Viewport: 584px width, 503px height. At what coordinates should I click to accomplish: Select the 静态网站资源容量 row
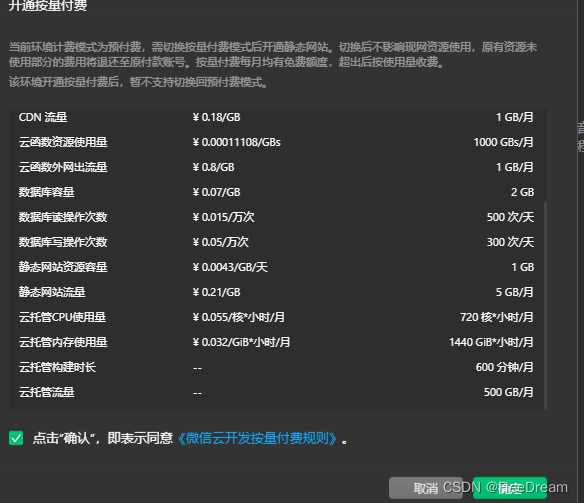(x=276, y=267)
